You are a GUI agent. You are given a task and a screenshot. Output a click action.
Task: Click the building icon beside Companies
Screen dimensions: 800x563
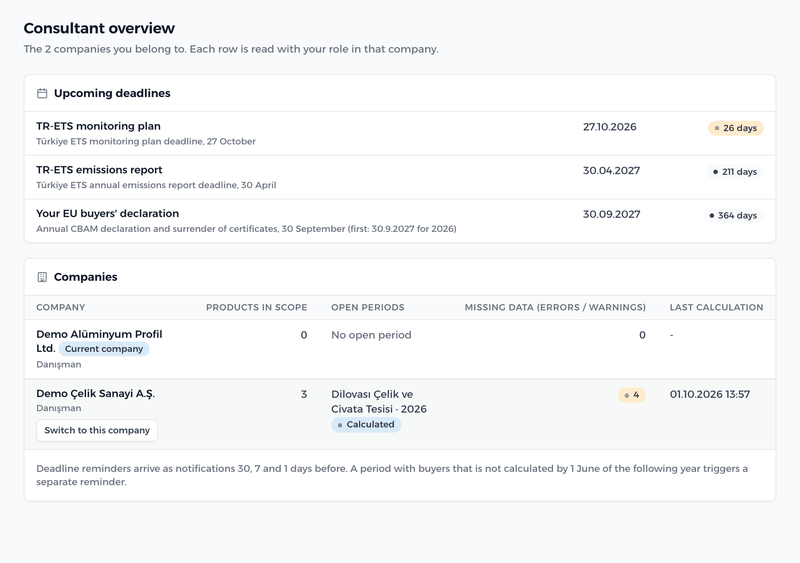click(x=42, y=277)
